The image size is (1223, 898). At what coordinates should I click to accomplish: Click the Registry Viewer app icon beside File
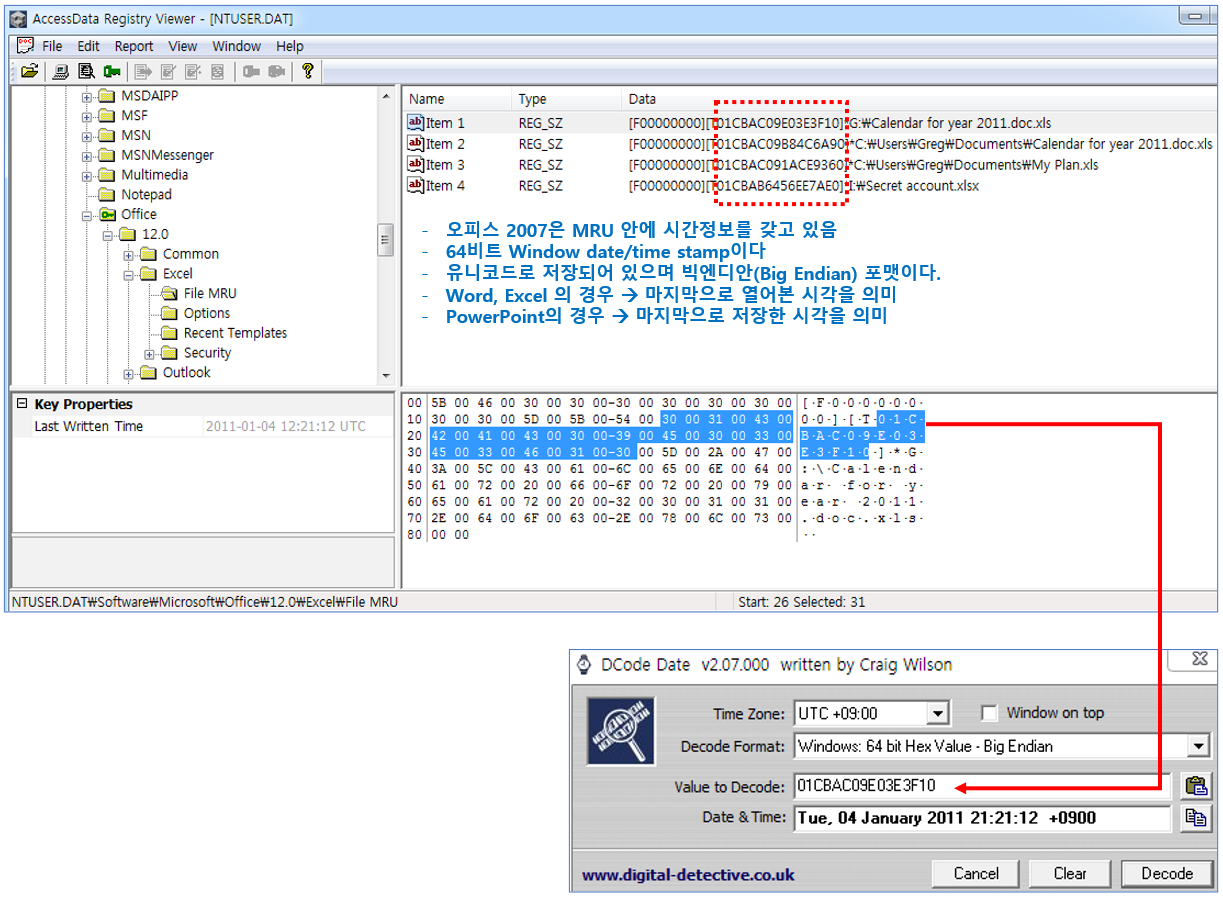click(x=26, y=46)
